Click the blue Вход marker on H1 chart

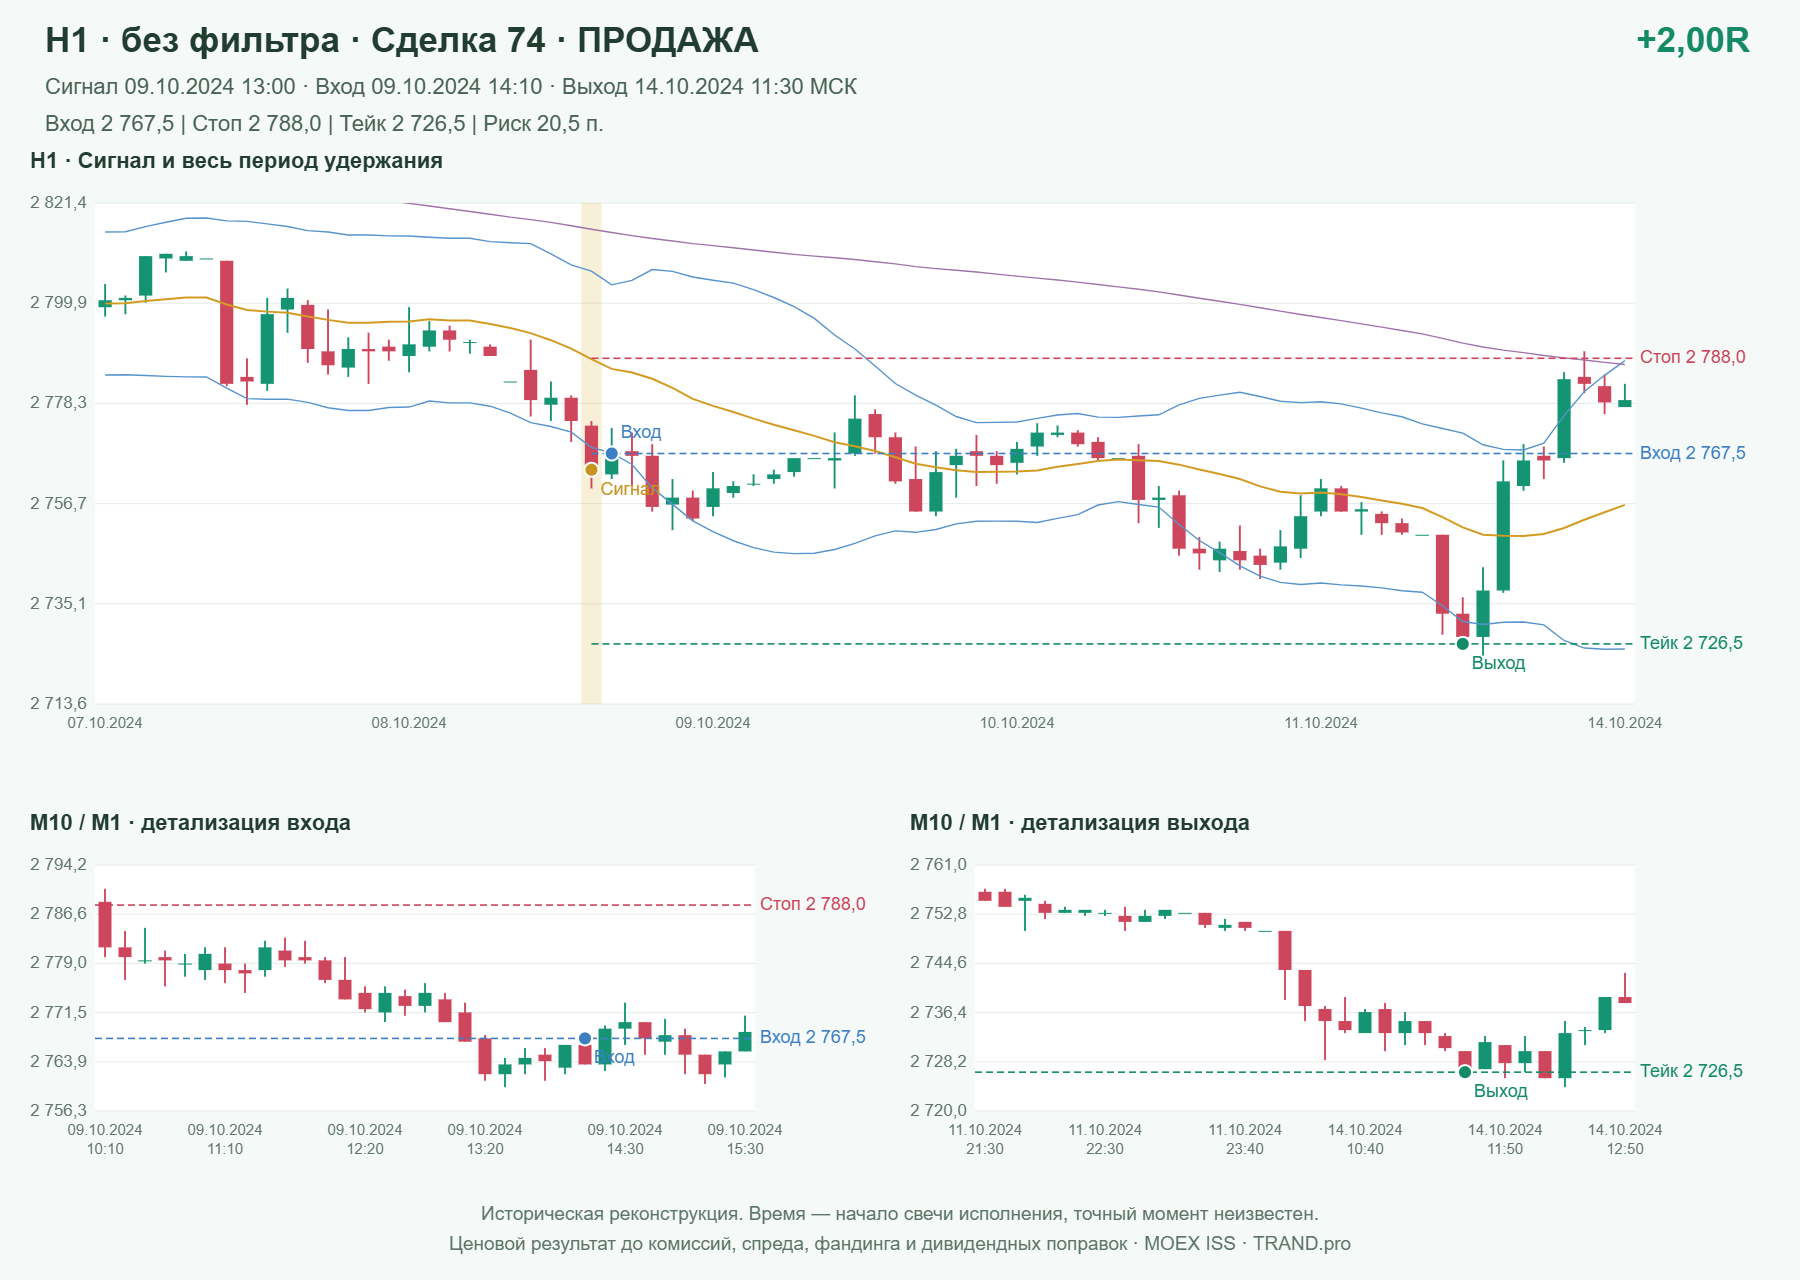pos(611,453)
